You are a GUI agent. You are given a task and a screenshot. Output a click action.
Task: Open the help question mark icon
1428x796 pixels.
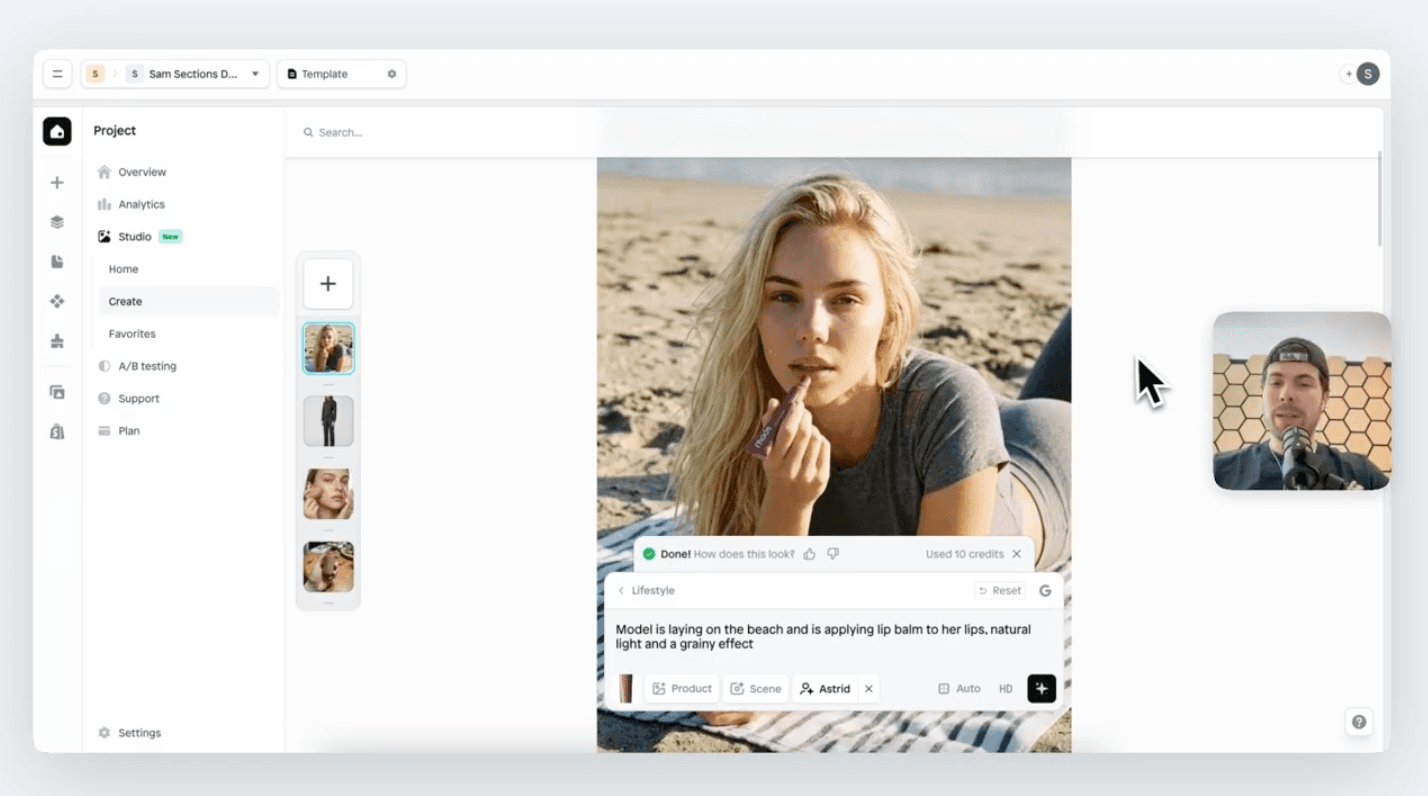(1358, 721)
